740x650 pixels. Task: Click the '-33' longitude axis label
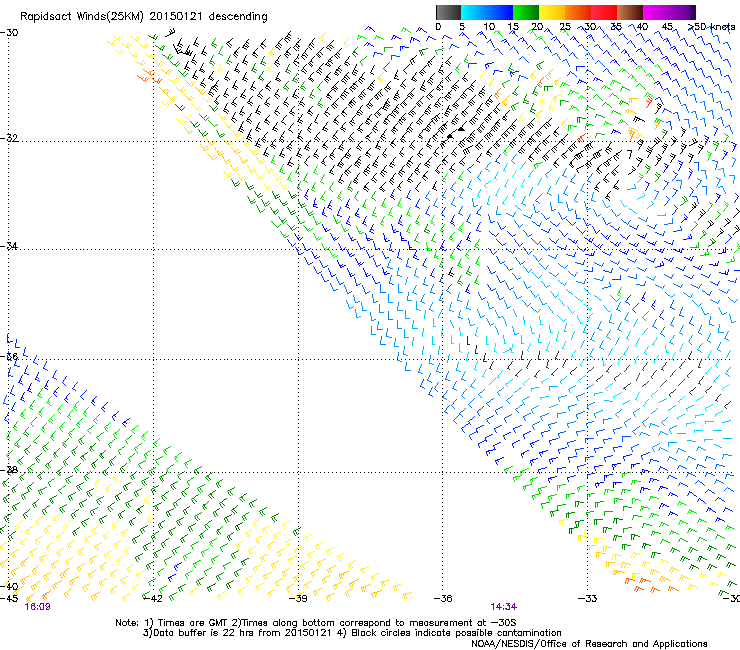587,599
